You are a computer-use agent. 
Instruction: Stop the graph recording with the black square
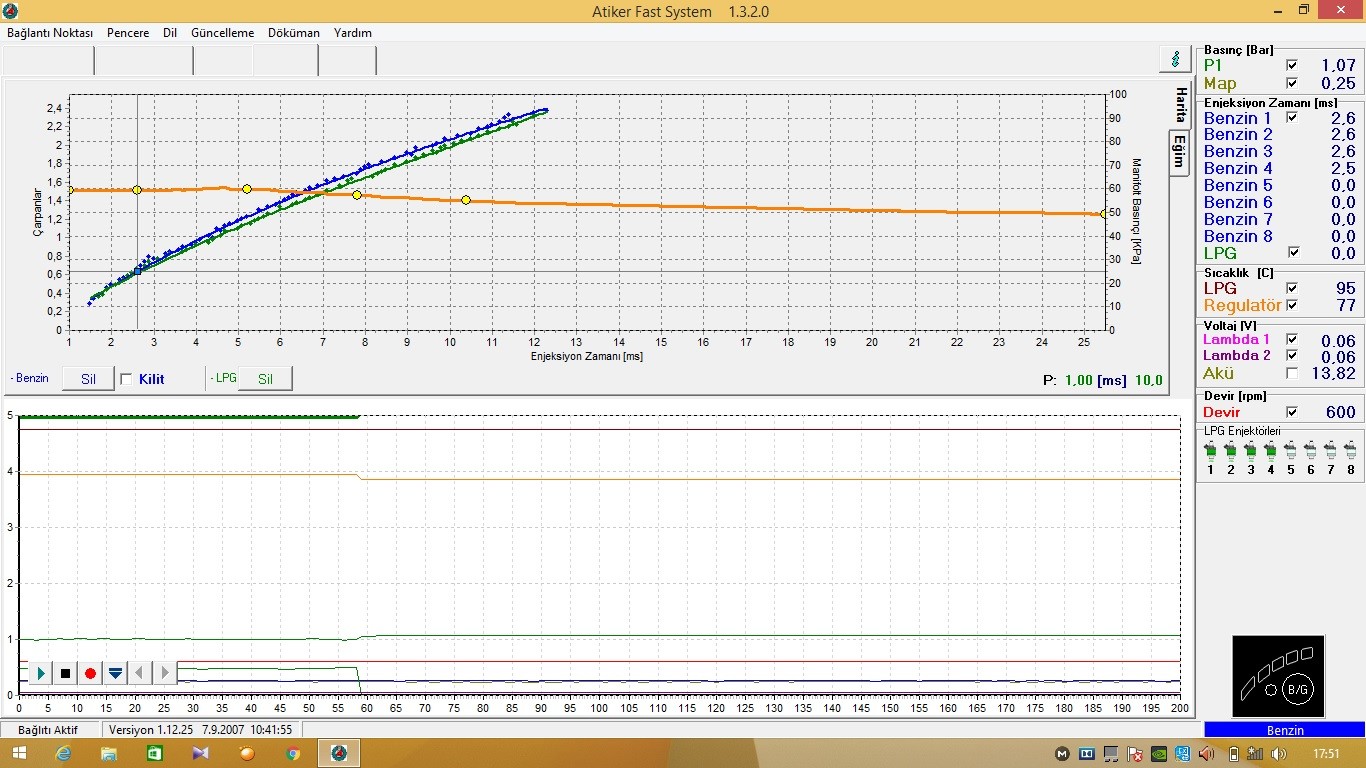tap(66, 673)
